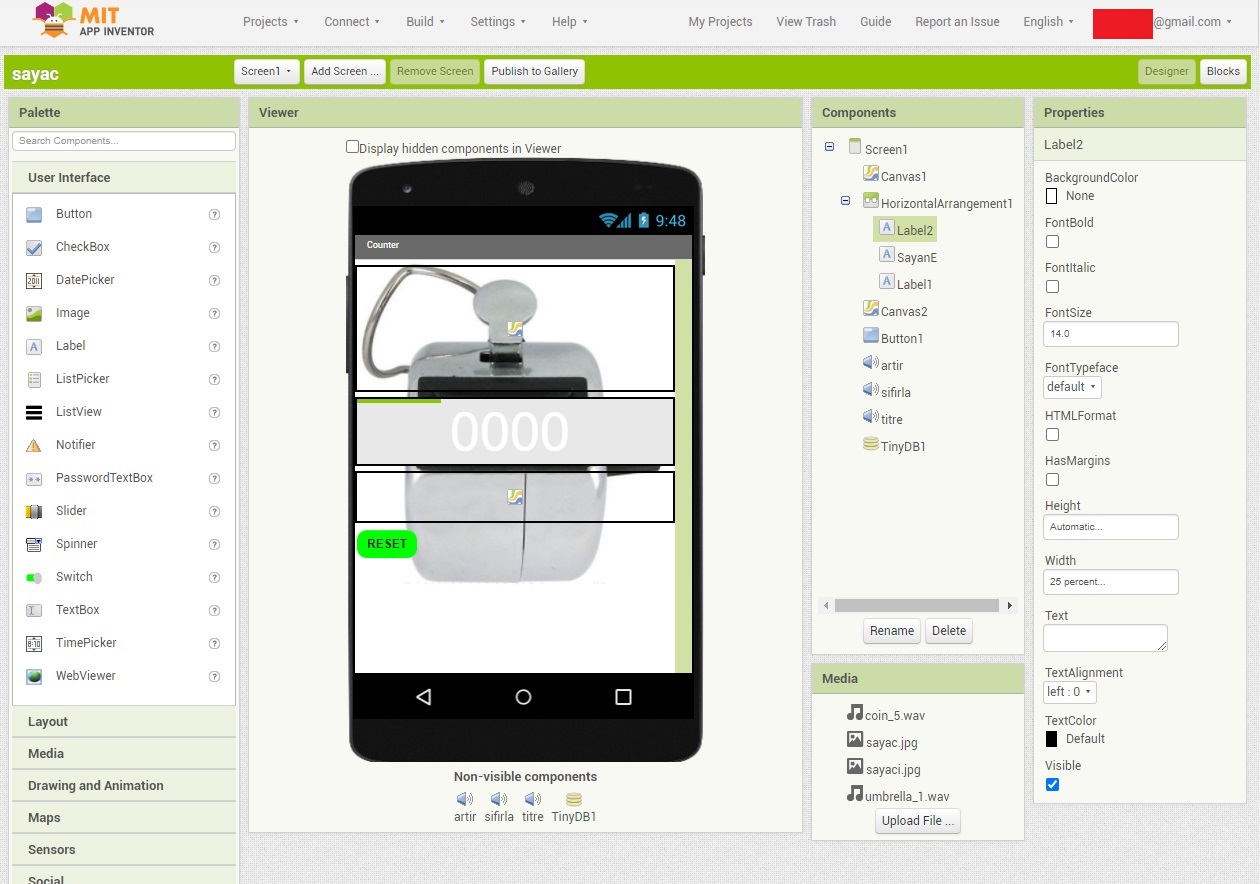Expand the Layout palette section
The image size is (1260, 884).
point(124,721)
